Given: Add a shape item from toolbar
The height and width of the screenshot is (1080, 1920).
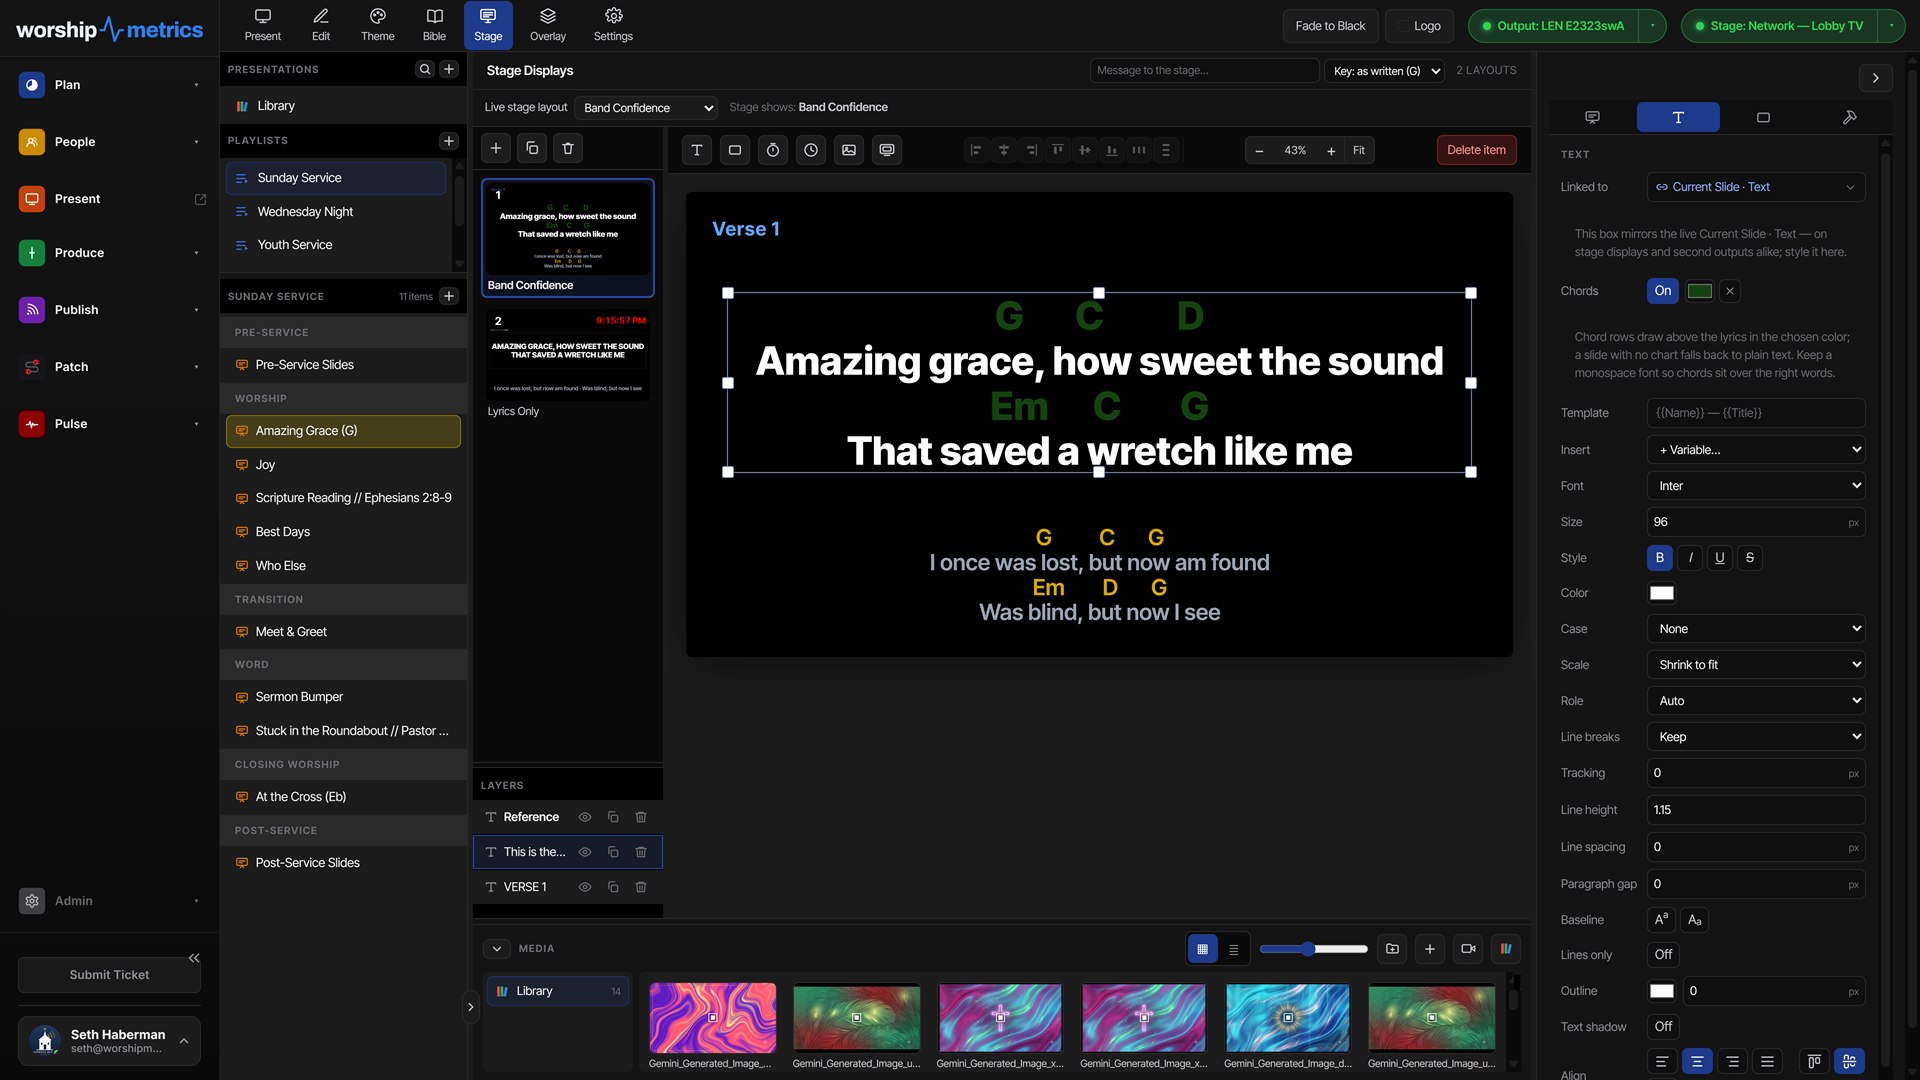Looking at the screenshot, I should pos(735,150).
